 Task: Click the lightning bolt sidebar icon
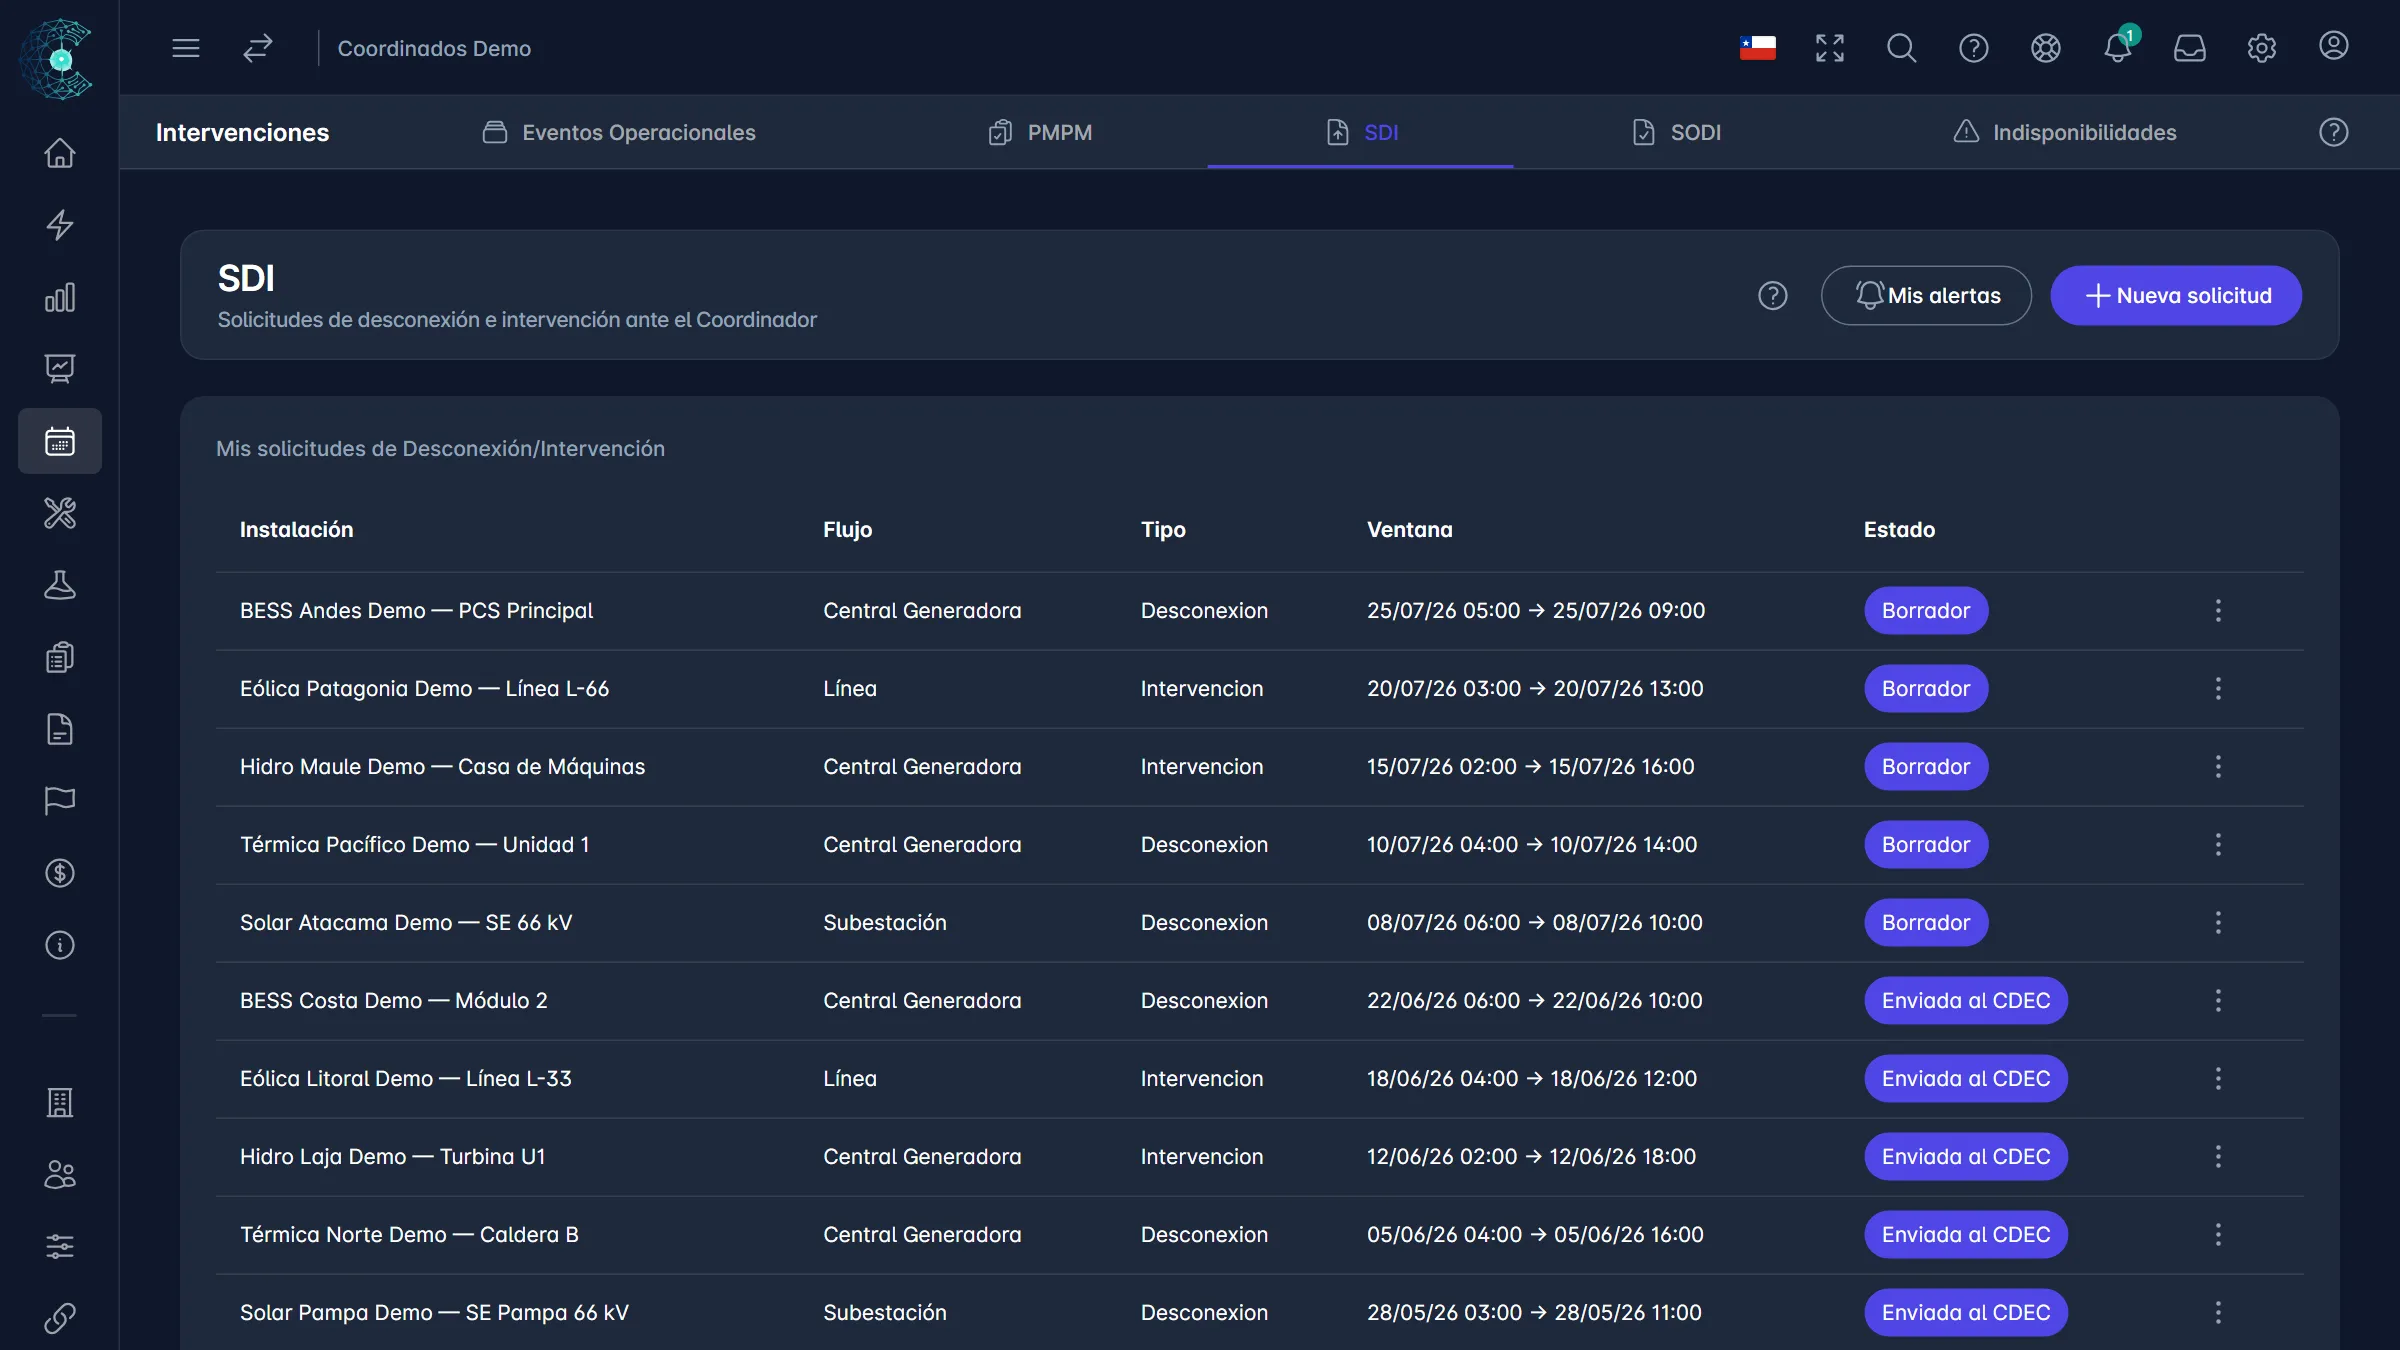[60, 225]
